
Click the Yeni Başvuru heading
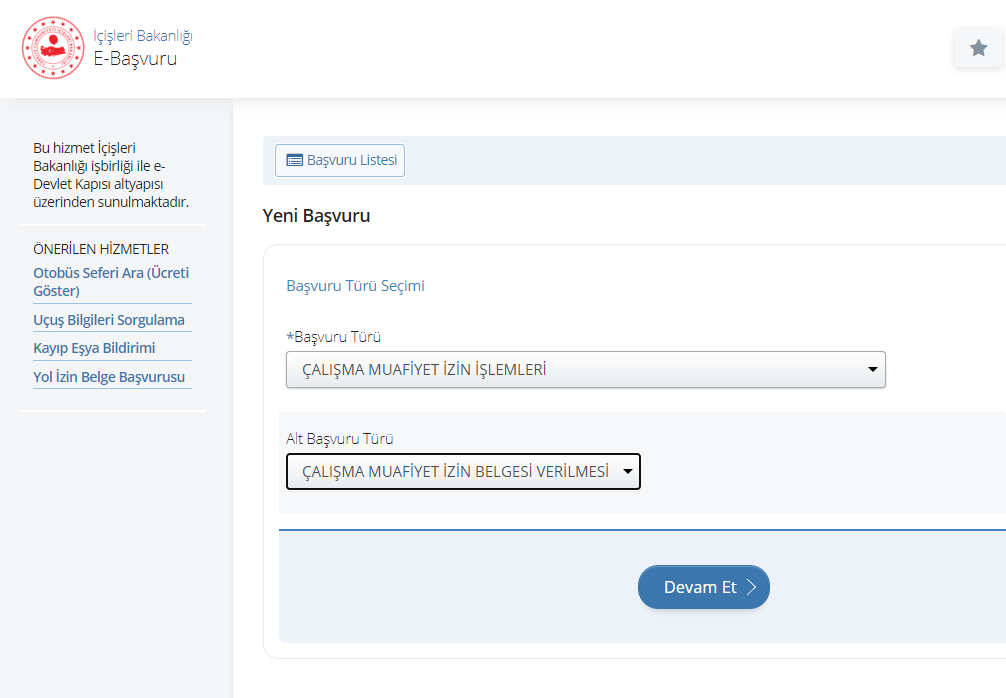coord(316,216)
